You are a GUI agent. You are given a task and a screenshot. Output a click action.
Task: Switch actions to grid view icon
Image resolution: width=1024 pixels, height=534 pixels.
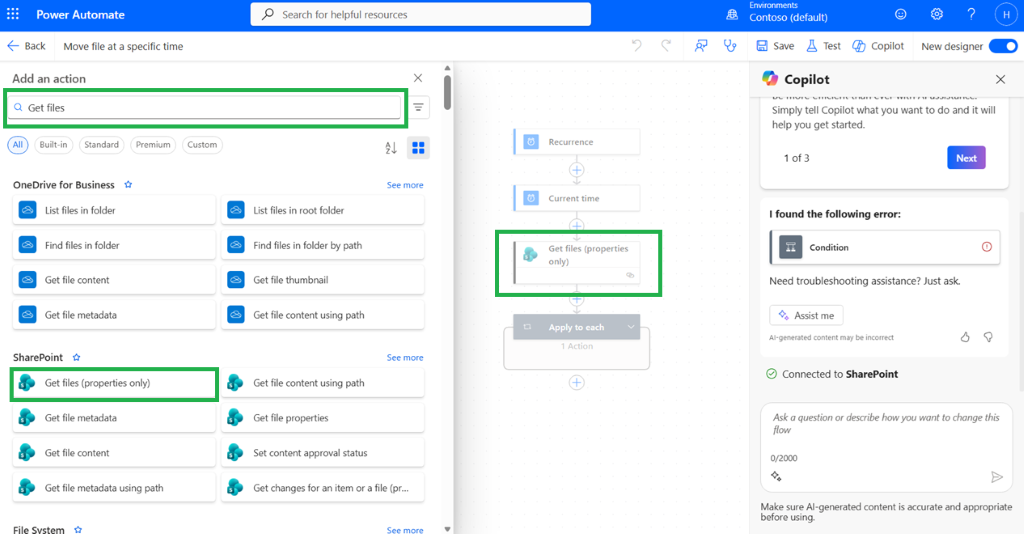pos(419,148)
